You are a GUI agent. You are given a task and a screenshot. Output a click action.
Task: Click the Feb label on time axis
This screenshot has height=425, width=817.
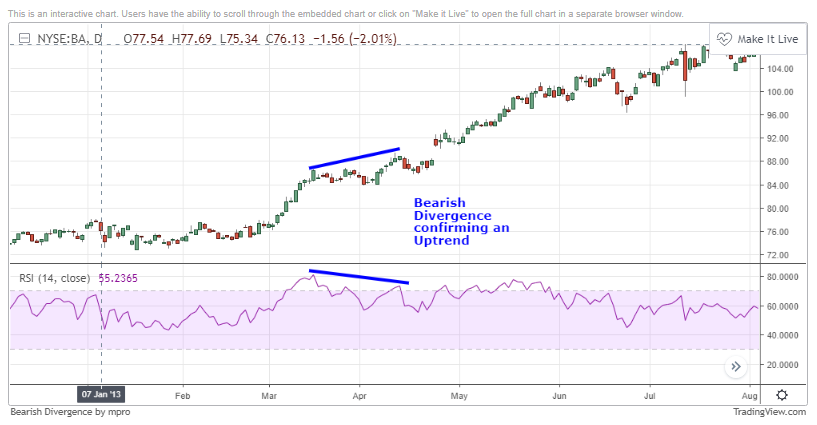coord(182,396)
